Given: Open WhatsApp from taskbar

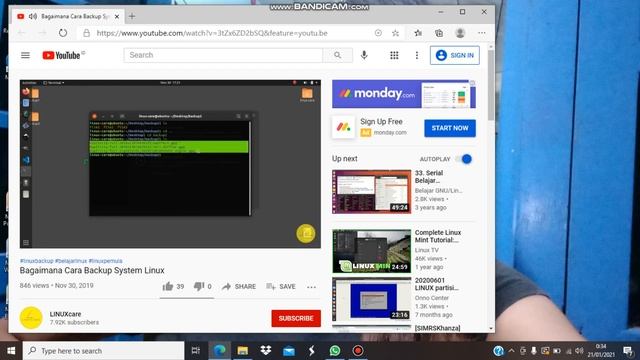Looking at the screenshot, I should 335,351.
